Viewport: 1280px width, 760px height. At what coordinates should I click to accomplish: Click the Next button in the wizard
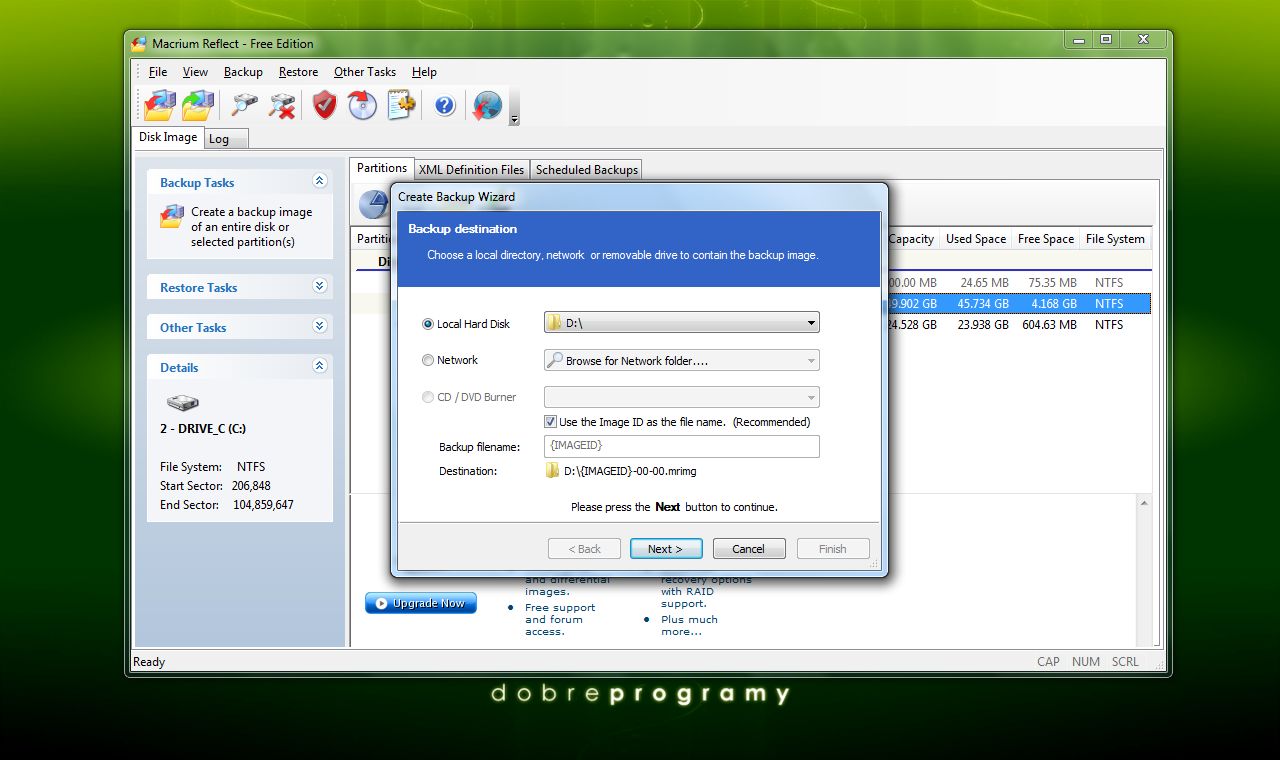[666, 549]
